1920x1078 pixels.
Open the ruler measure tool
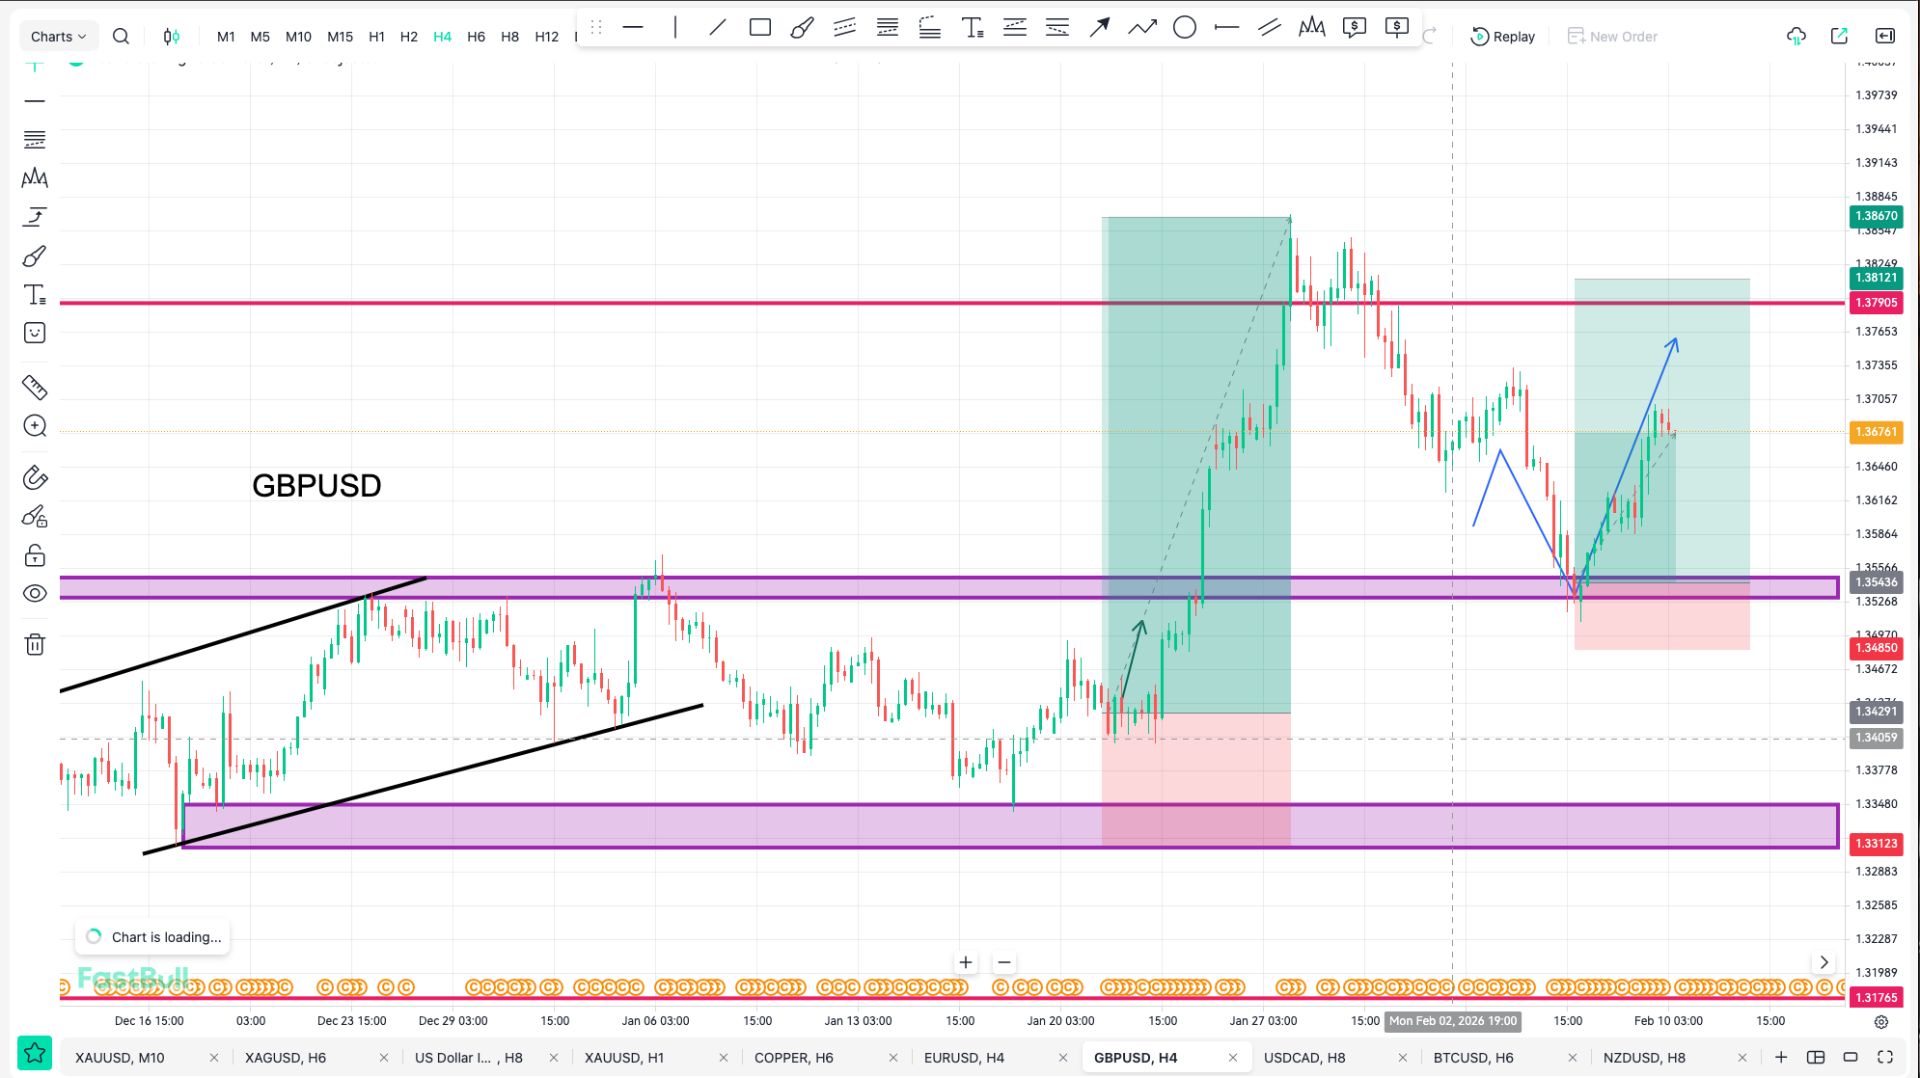click(x=35, y=387)
